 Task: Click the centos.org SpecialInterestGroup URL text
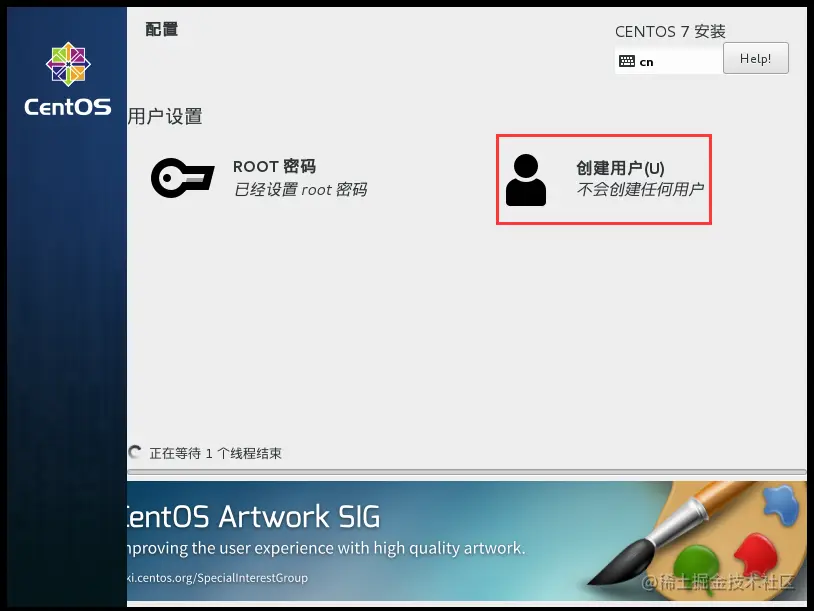pyautogui.click(x=218, y=578)
